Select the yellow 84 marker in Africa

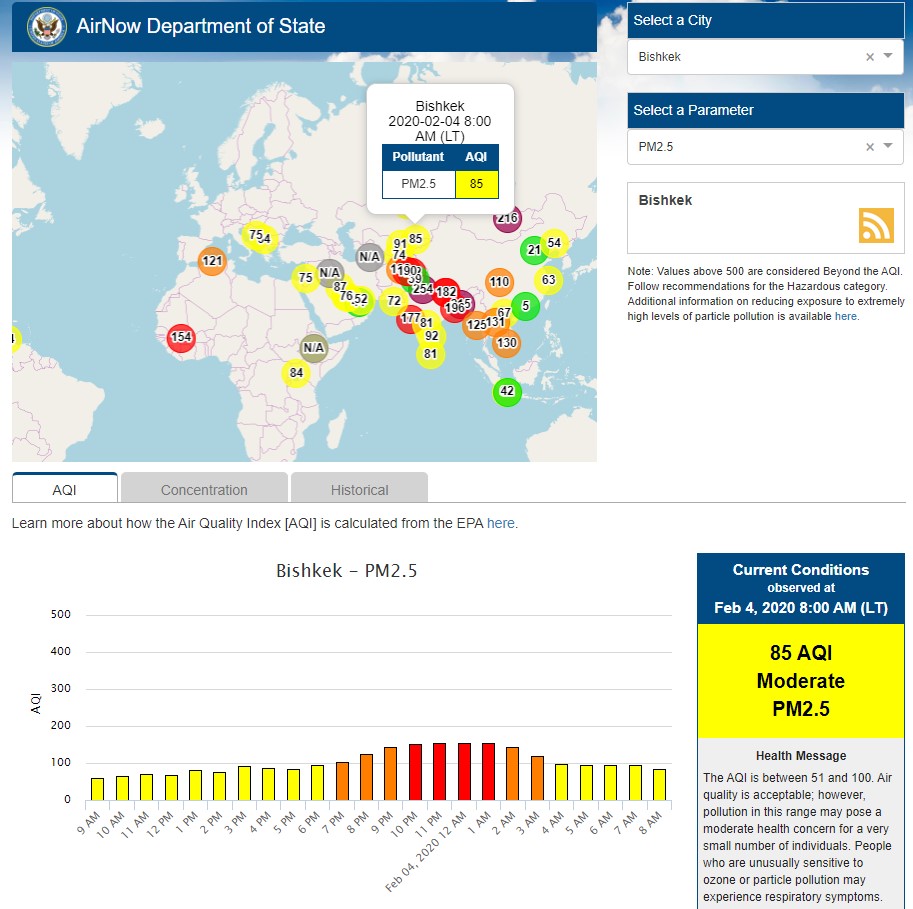pyautogui.click(x=296, y=373)
